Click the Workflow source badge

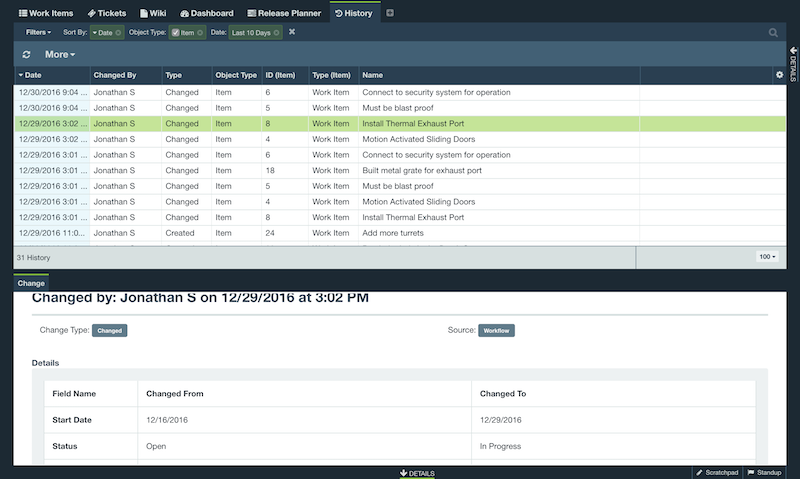[x=496, y=331]
